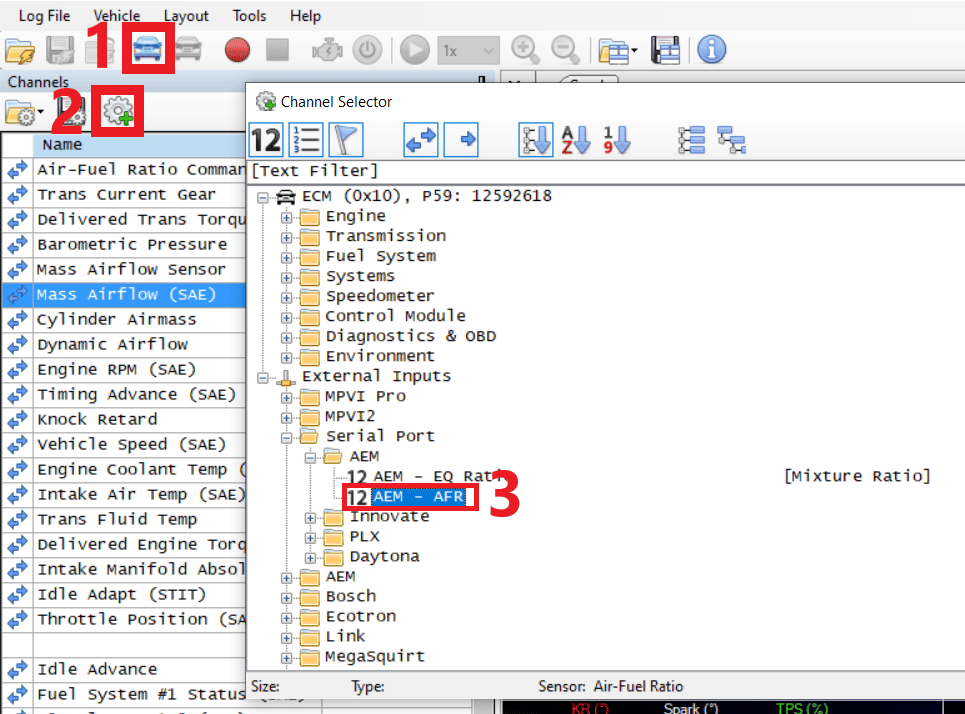Click the play log playback button
The width and height of the screenshot is (965, 714).
click(415, 50)
